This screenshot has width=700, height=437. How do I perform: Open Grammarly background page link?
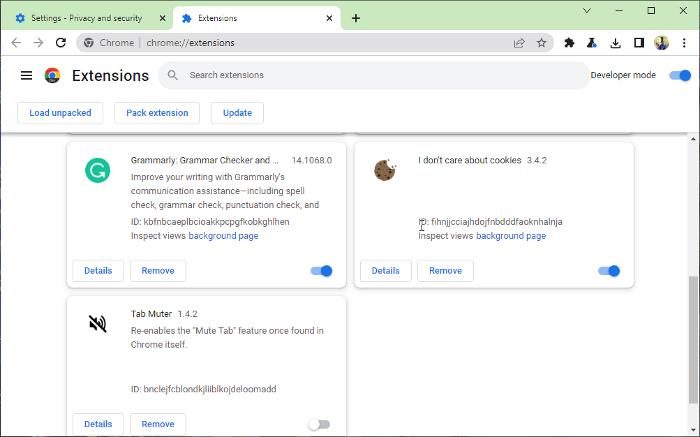pos(223,236)
